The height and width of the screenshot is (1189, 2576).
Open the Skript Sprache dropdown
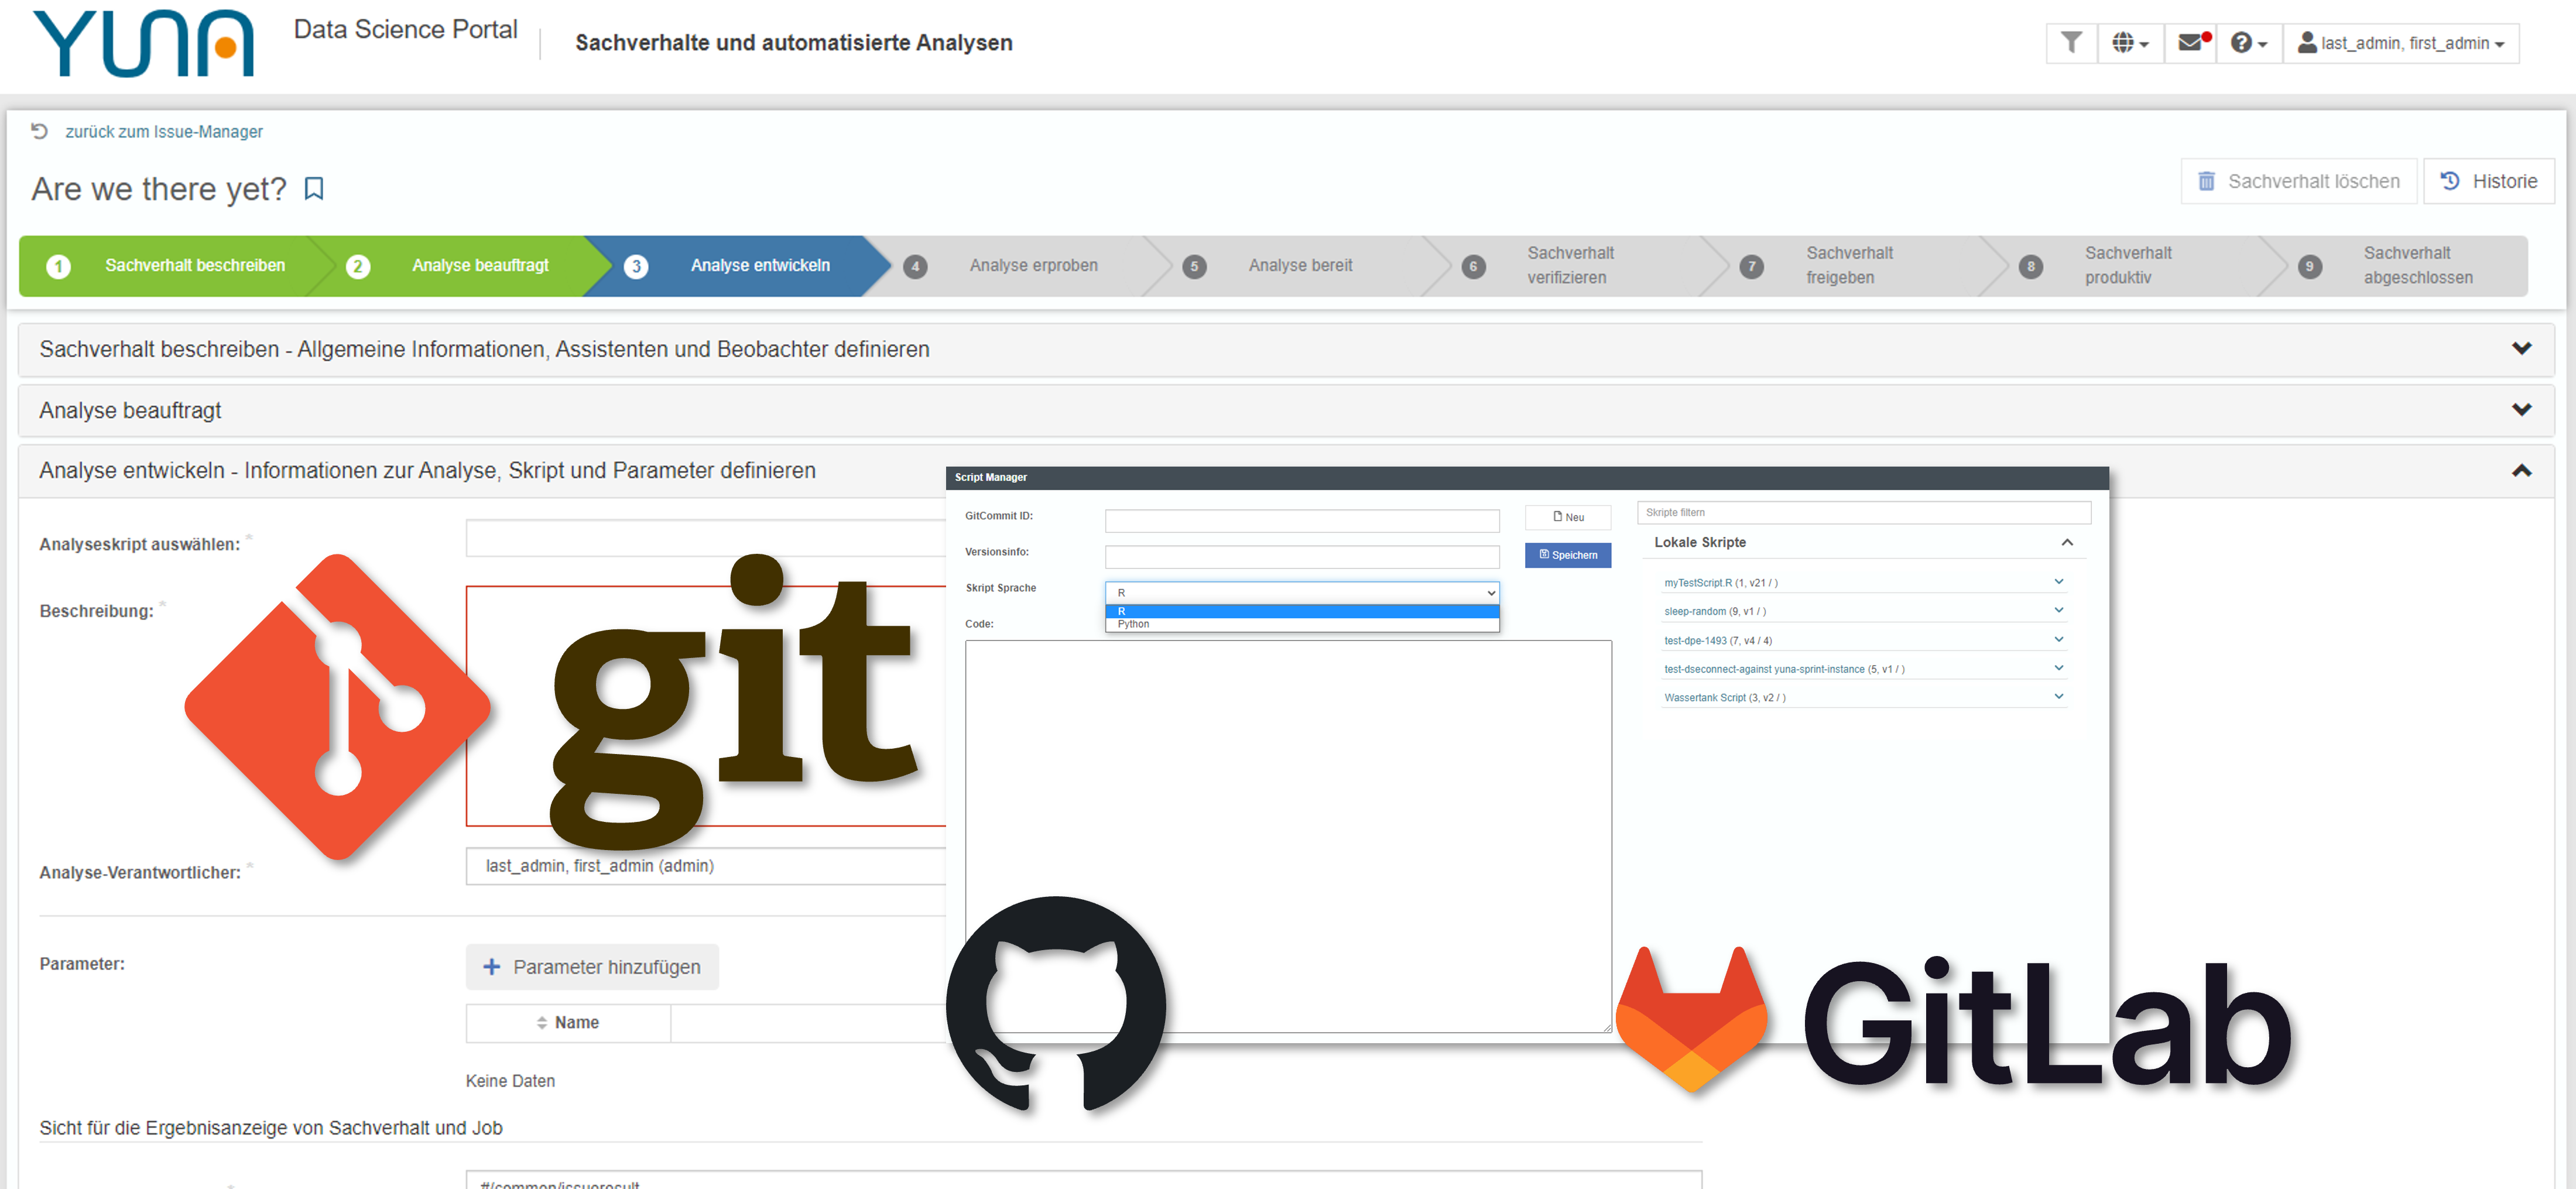pyautogui.click(x=1301, y=593)
